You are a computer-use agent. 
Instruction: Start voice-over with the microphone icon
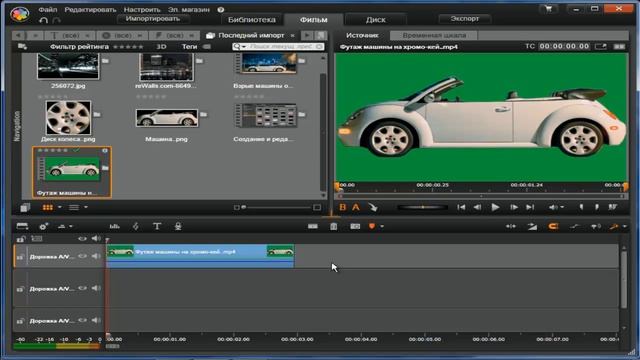[178, 226]
